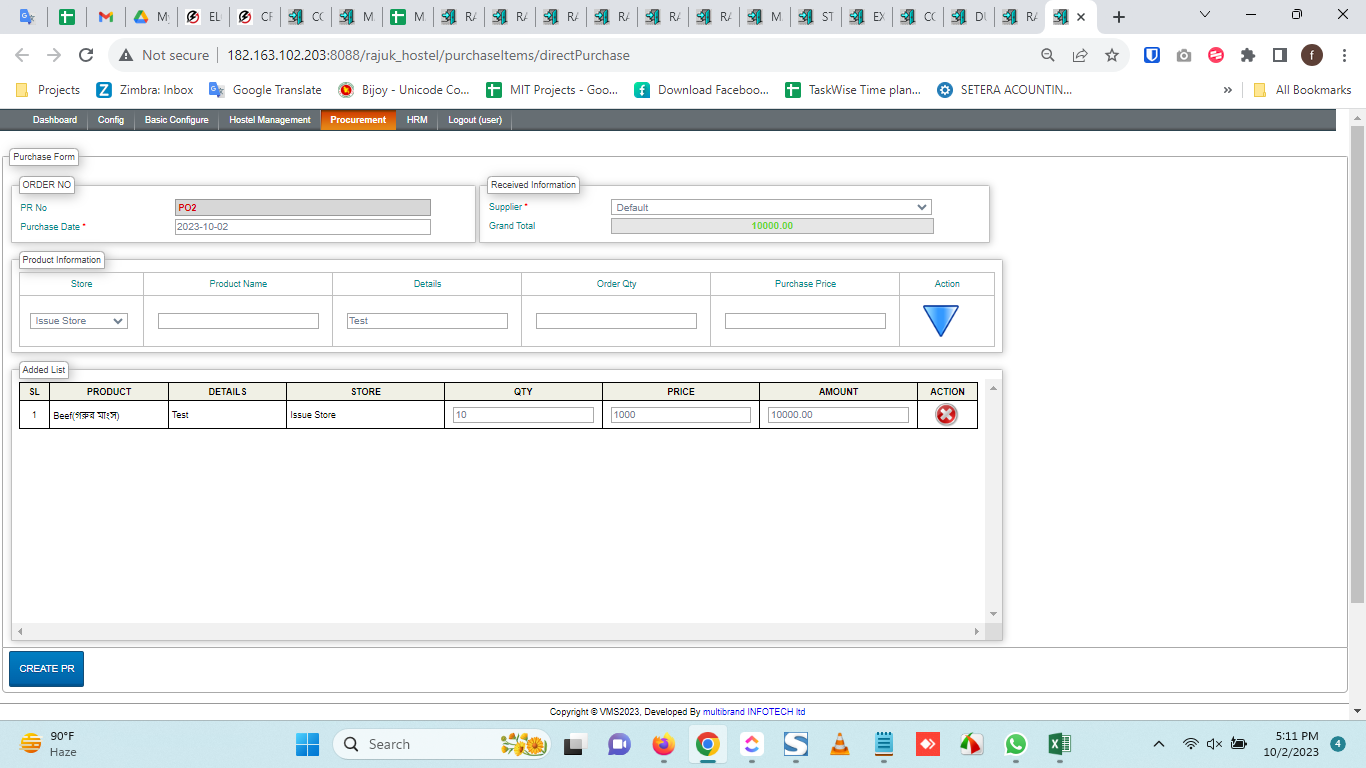Click Logout (user) in the menu bar

tap(475, 120)
